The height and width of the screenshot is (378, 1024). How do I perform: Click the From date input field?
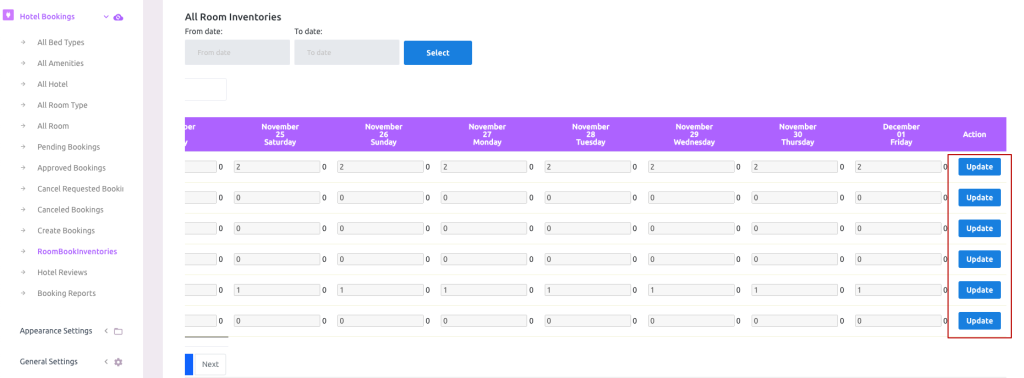237,52
